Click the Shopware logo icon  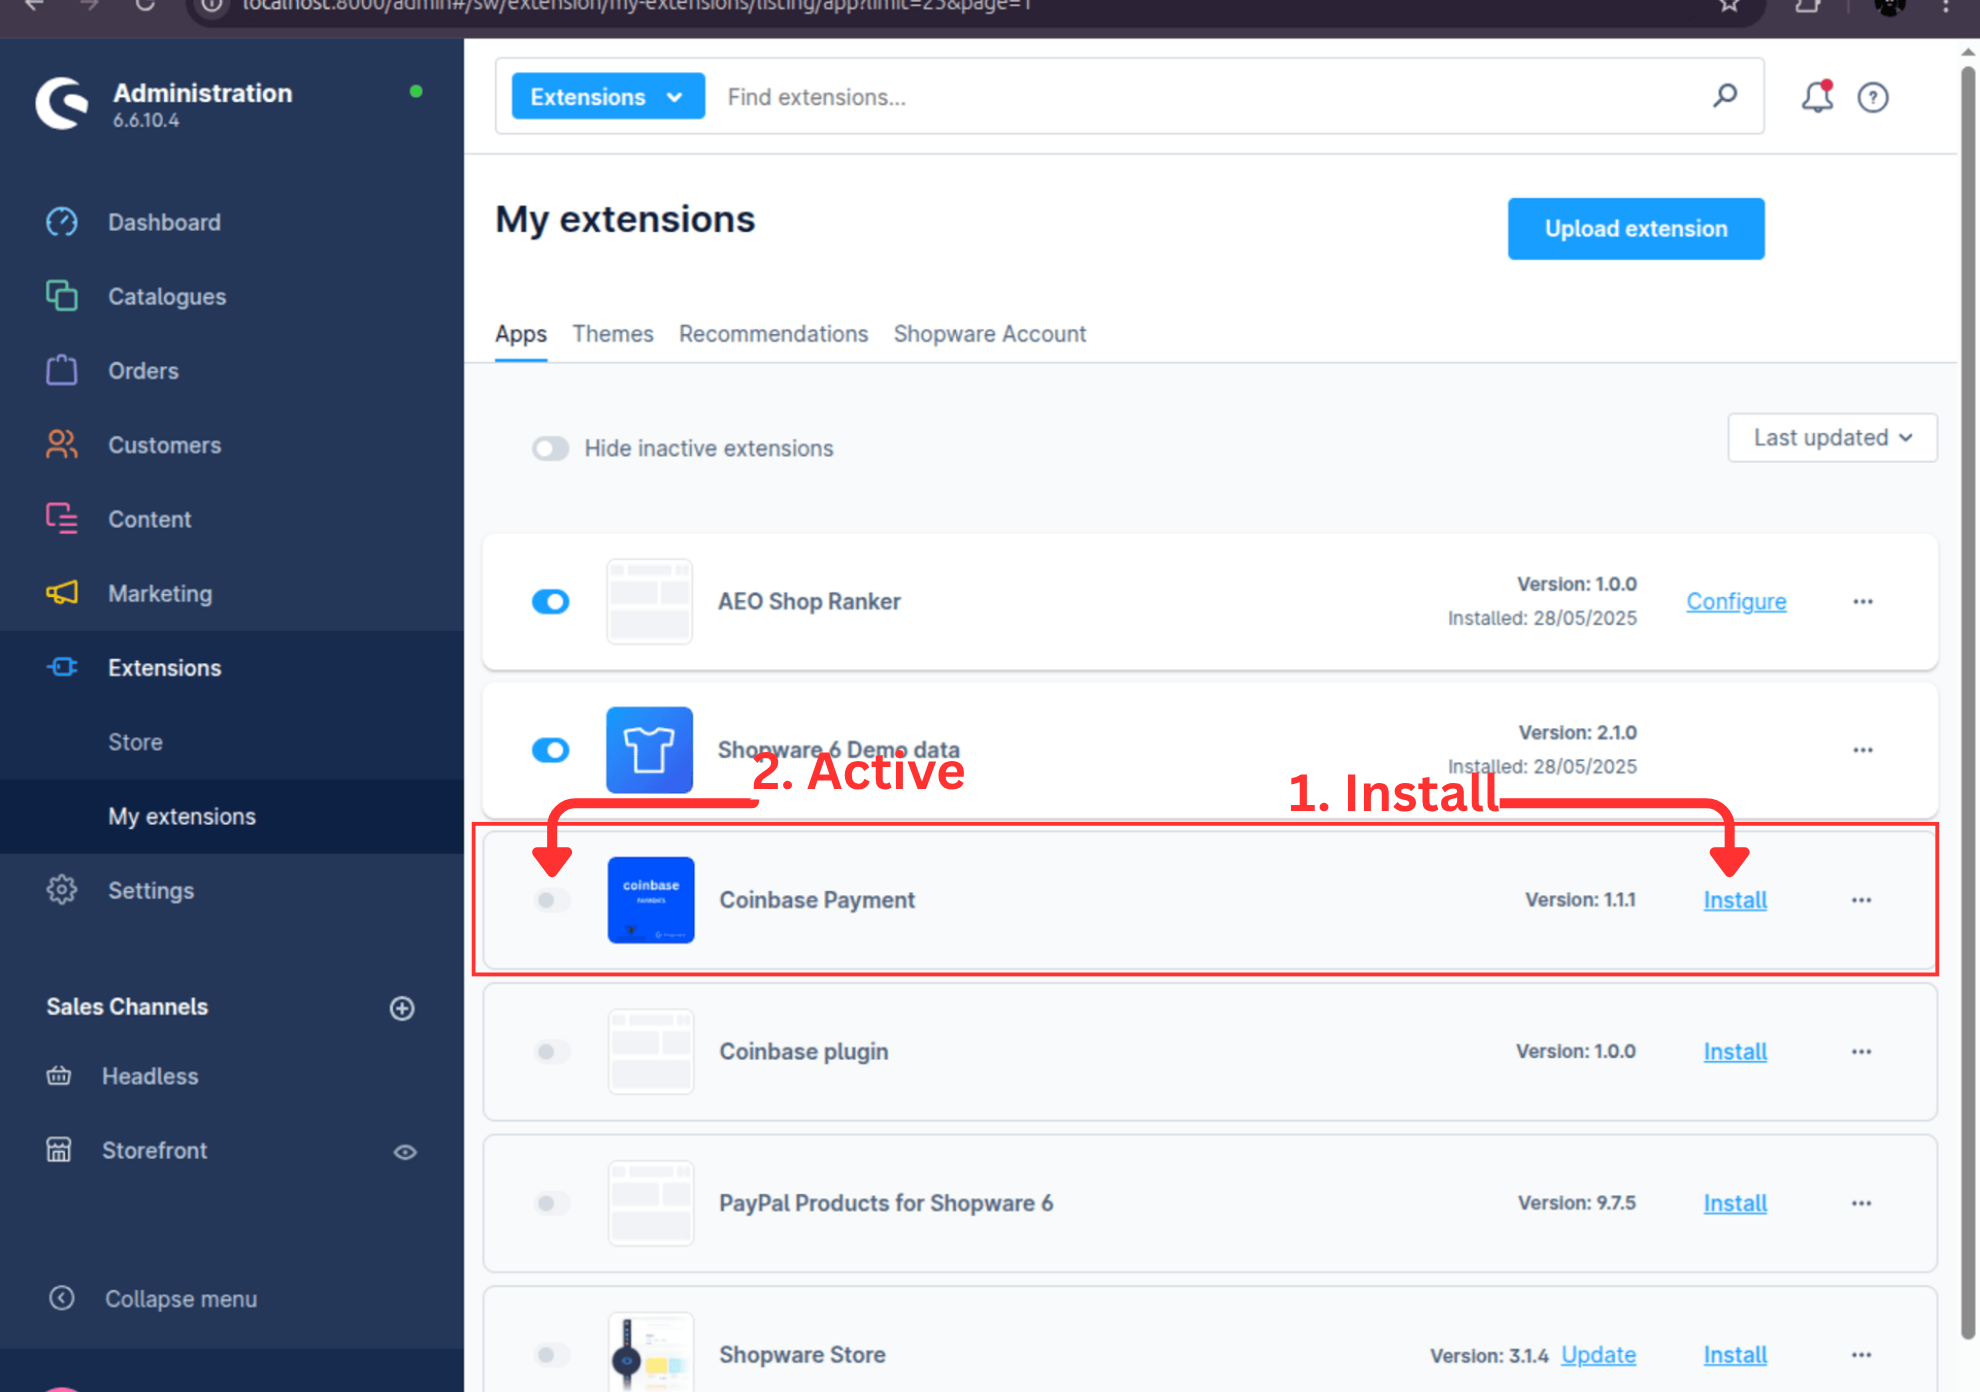coord(63,103)
